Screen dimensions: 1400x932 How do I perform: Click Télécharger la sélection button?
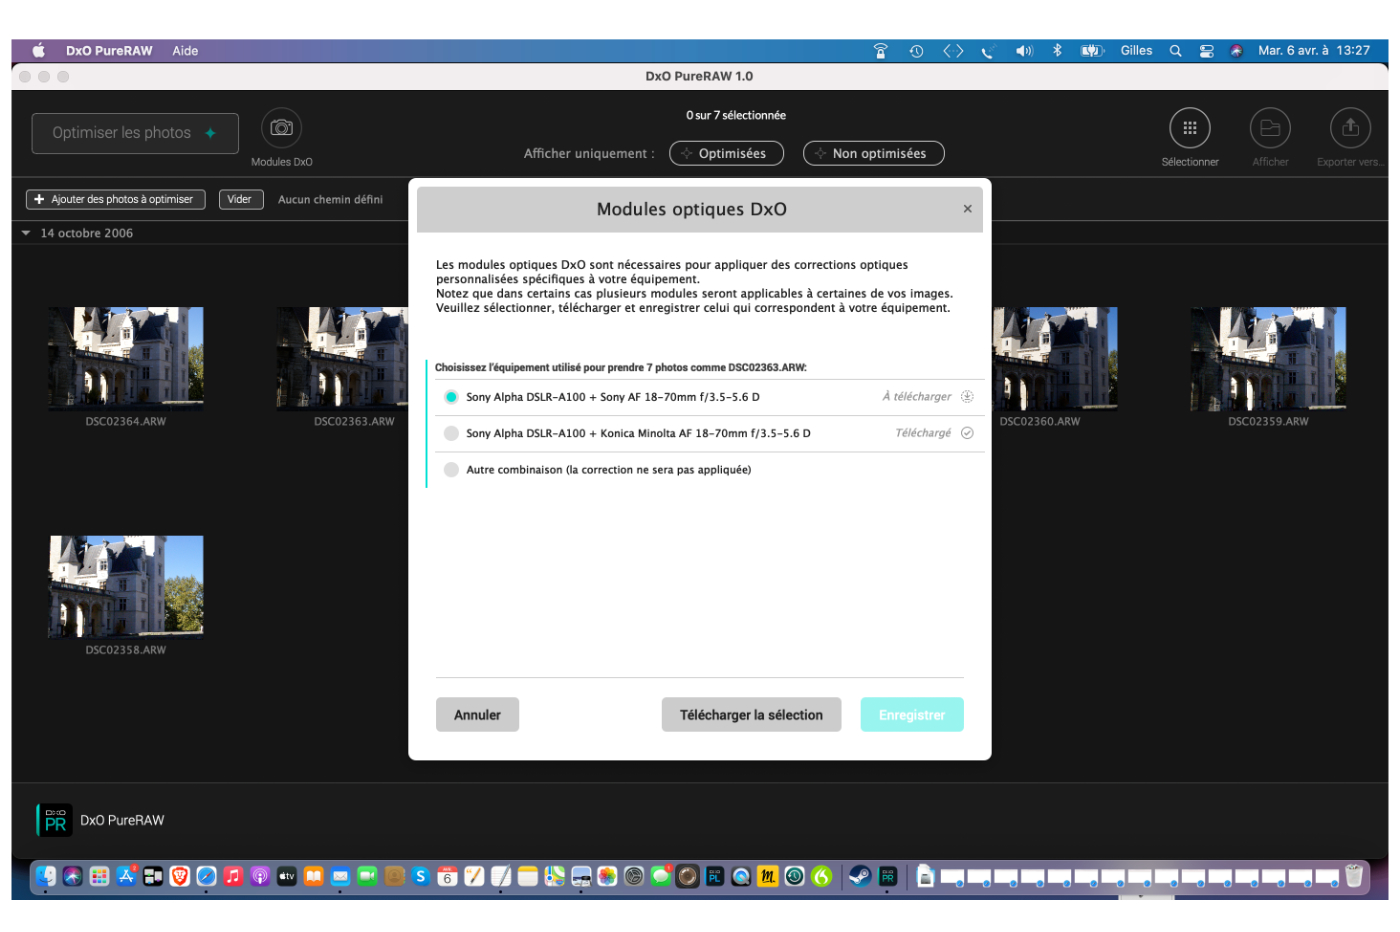[751, 715]
